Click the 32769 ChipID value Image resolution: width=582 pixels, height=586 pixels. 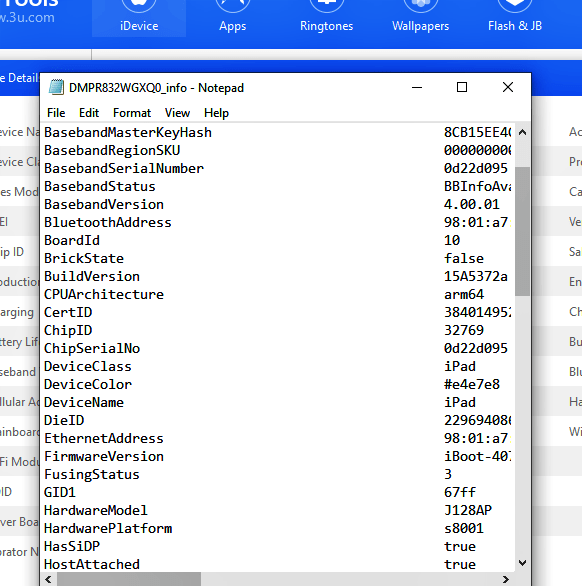tap(464, 330)
